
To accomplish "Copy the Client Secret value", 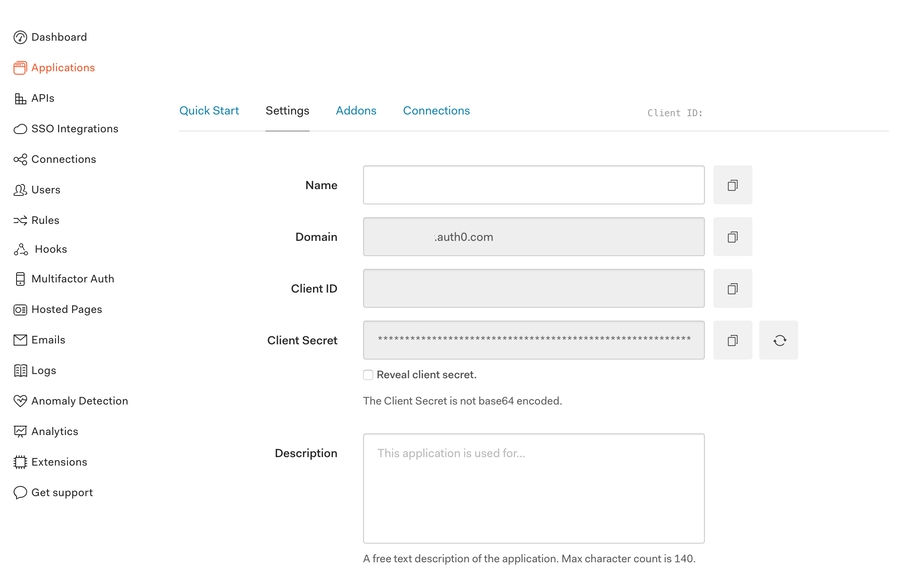I will (732, 341).
